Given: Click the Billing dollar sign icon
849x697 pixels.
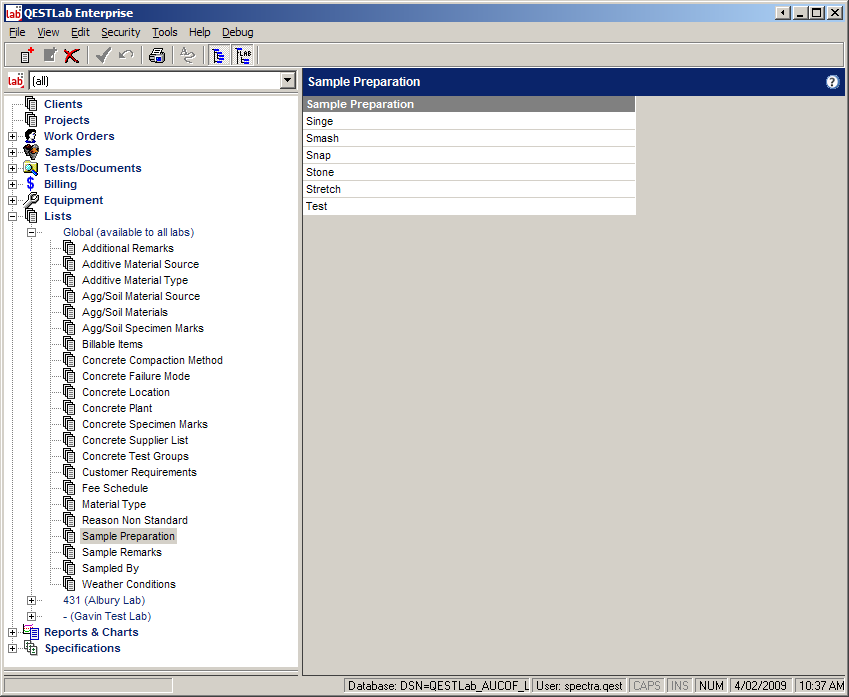Looking at the screenshot, I should (x=31, y=184).
